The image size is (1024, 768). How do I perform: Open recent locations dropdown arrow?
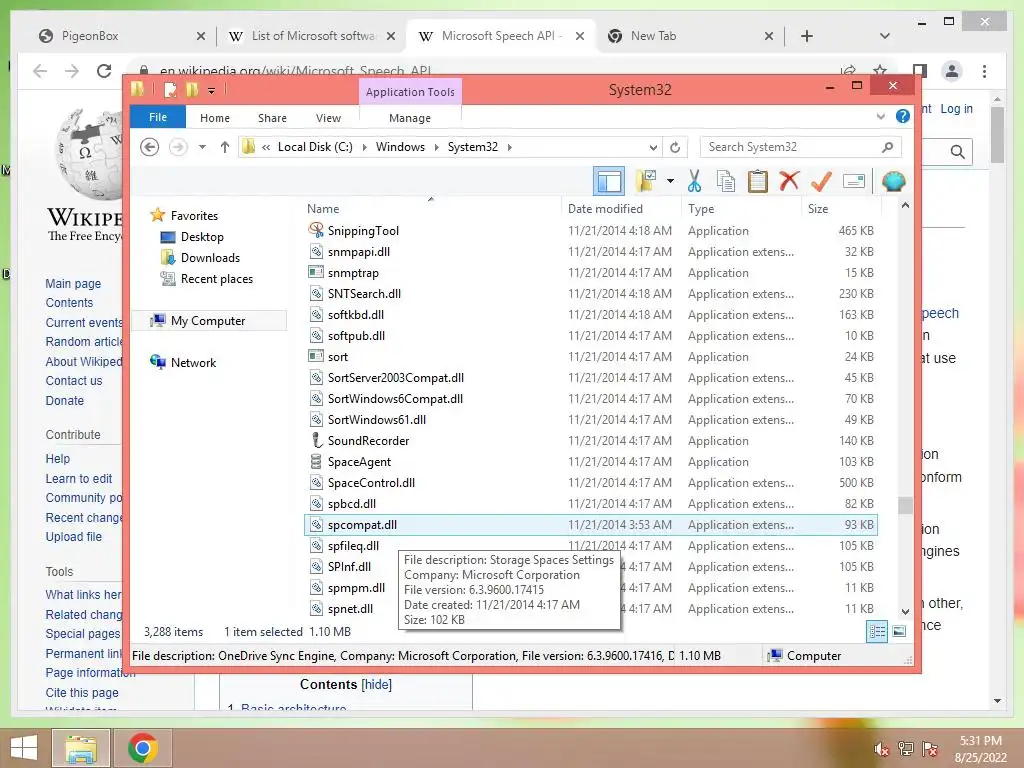point(202,147)
